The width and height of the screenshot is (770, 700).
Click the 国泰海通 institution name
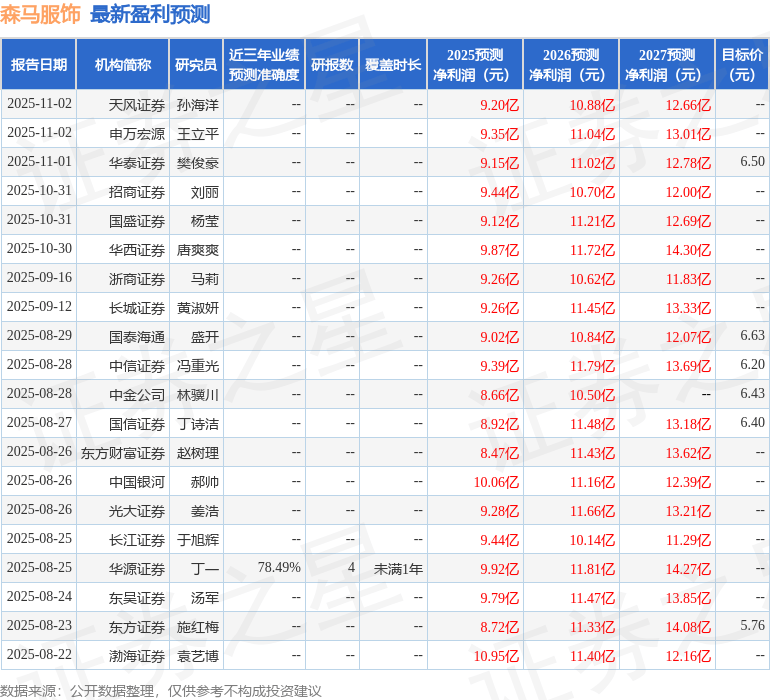point(137,337)
